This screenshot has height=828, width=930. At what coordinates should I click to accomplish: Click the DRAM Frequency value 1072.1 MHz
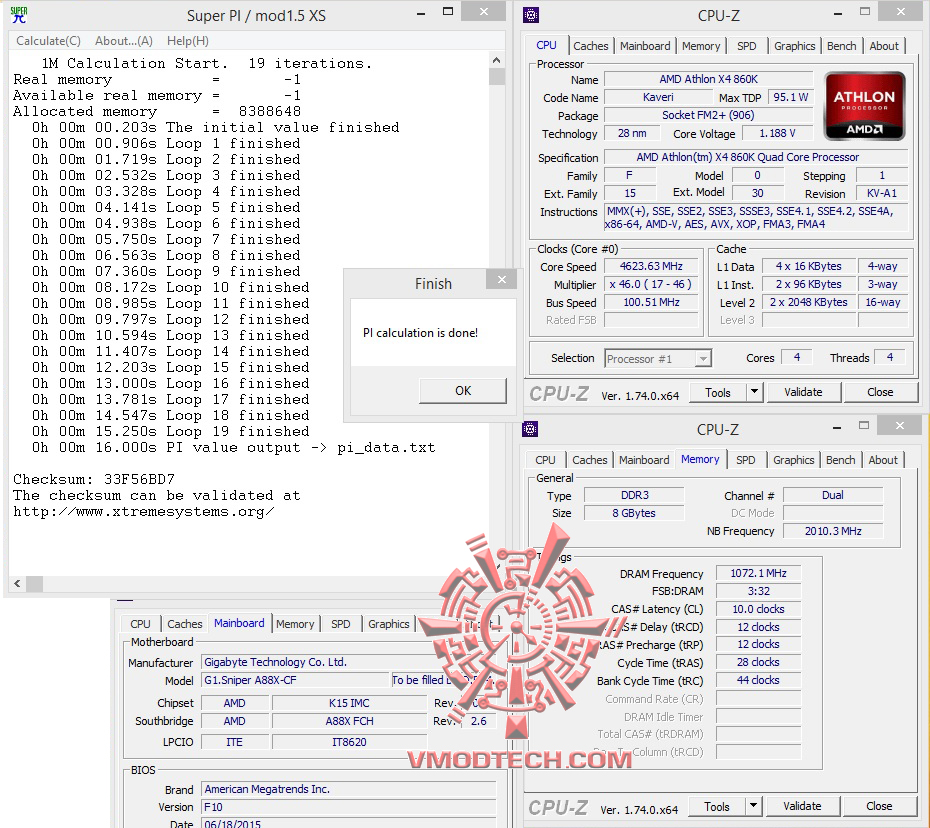coord(758,573)
